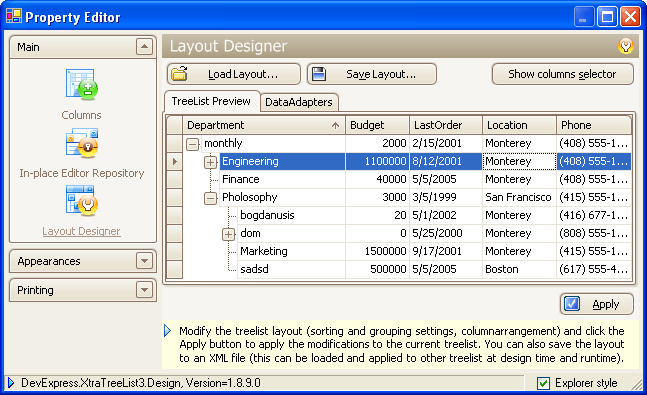
Task: Expand the dom tree node
Action: pos(229,234)
